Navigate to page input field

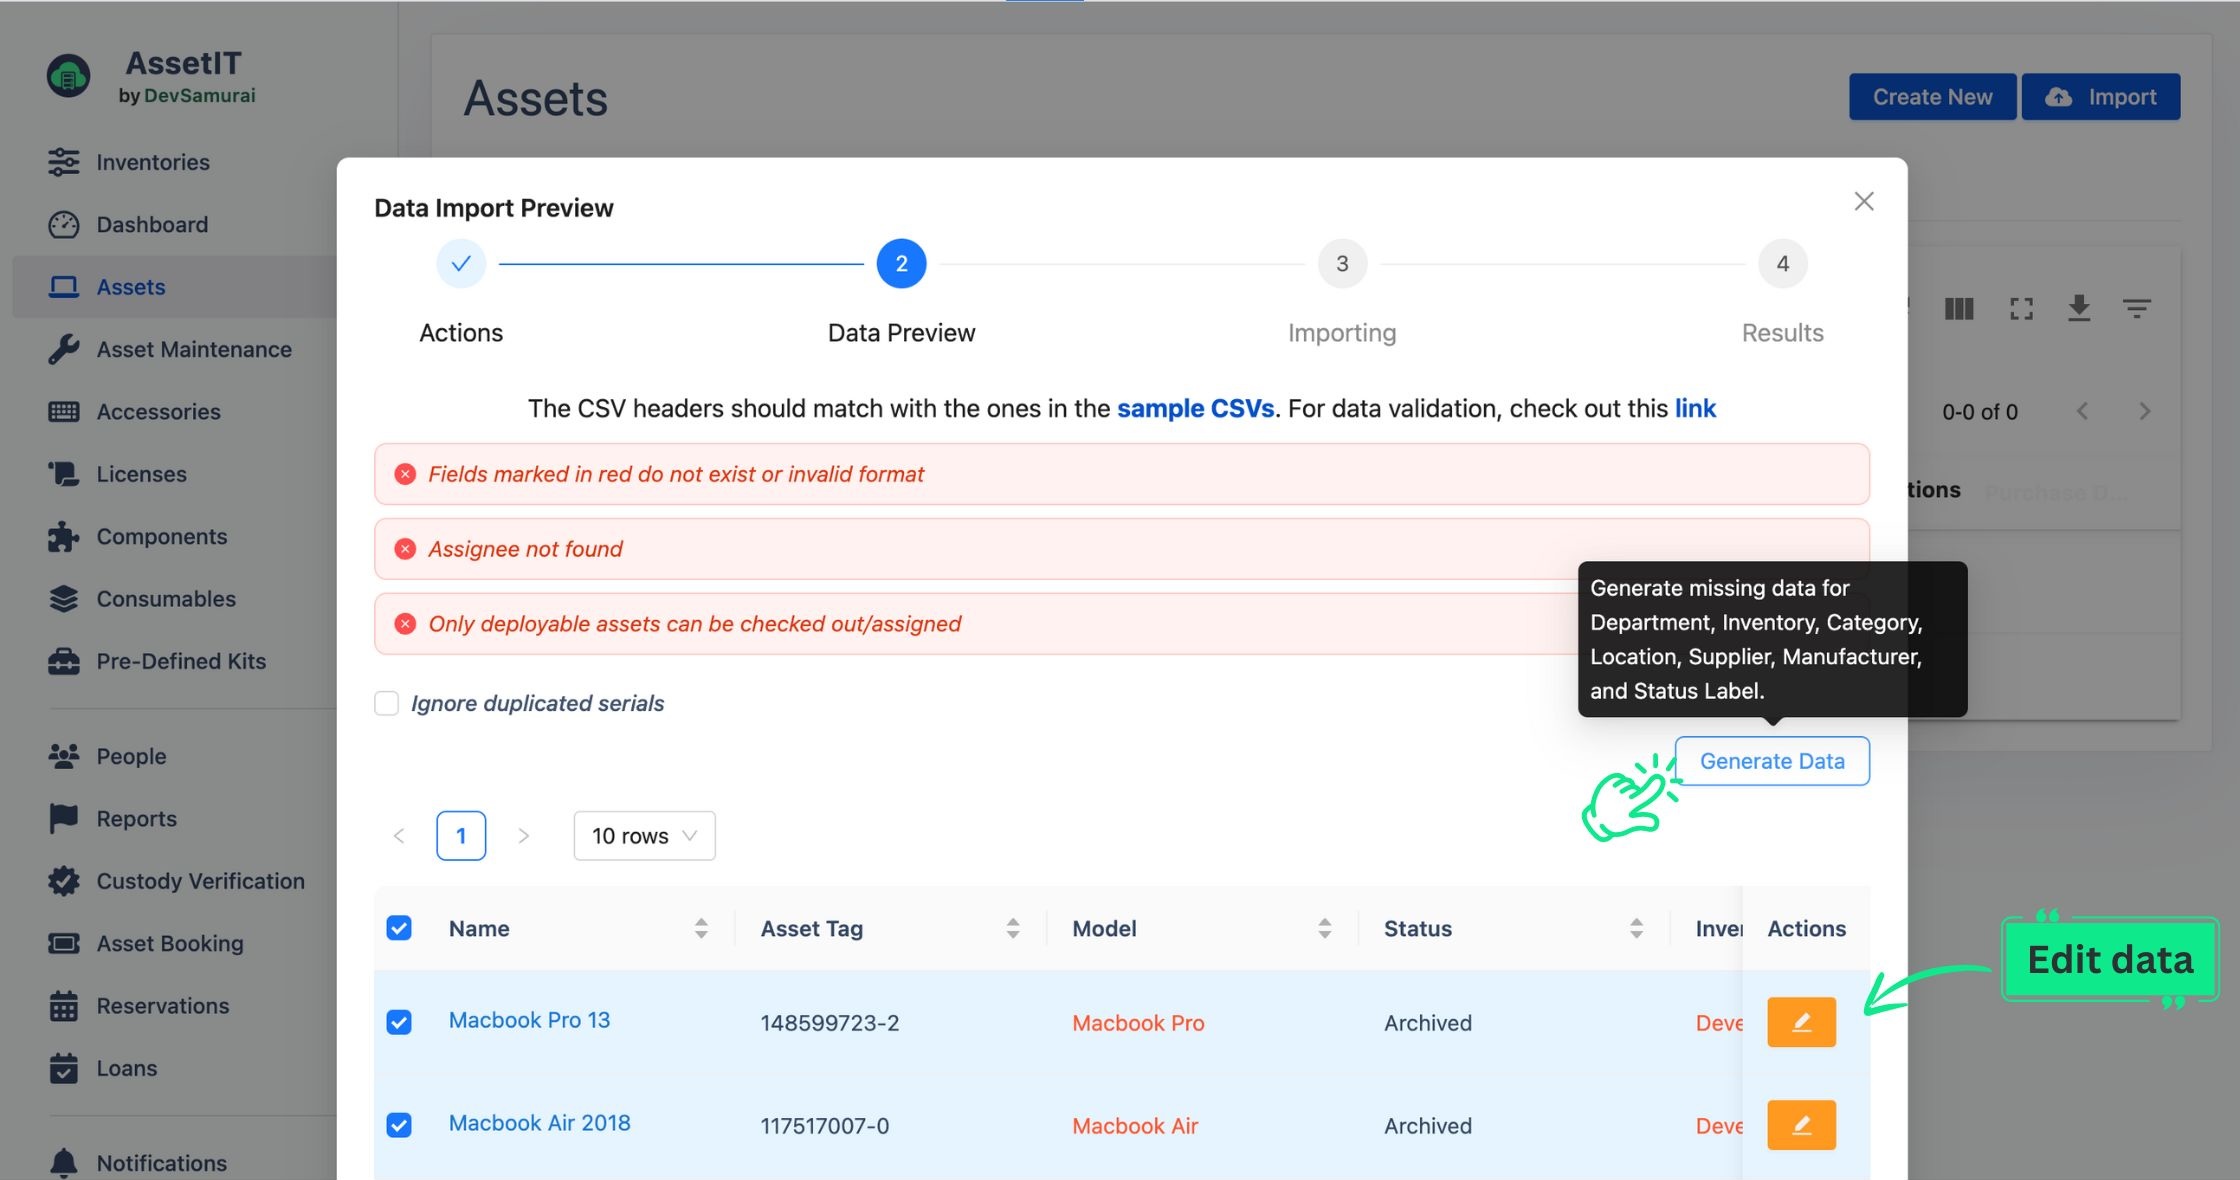[461, 835]
